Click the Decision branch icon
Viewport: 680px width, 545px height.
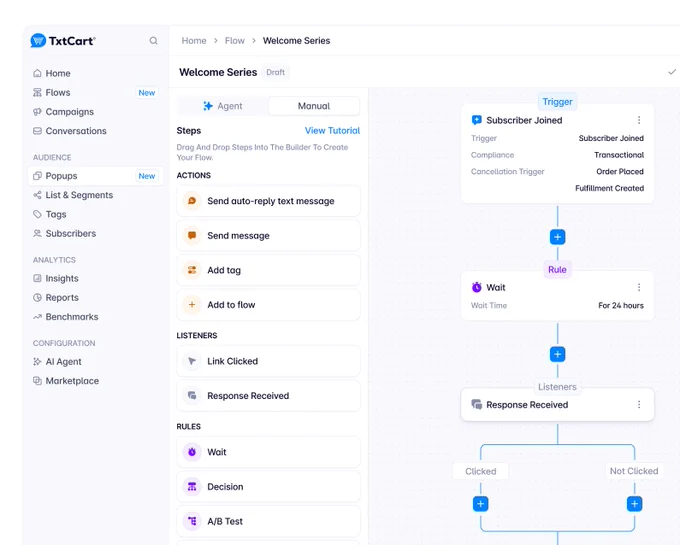coord(192,487)
